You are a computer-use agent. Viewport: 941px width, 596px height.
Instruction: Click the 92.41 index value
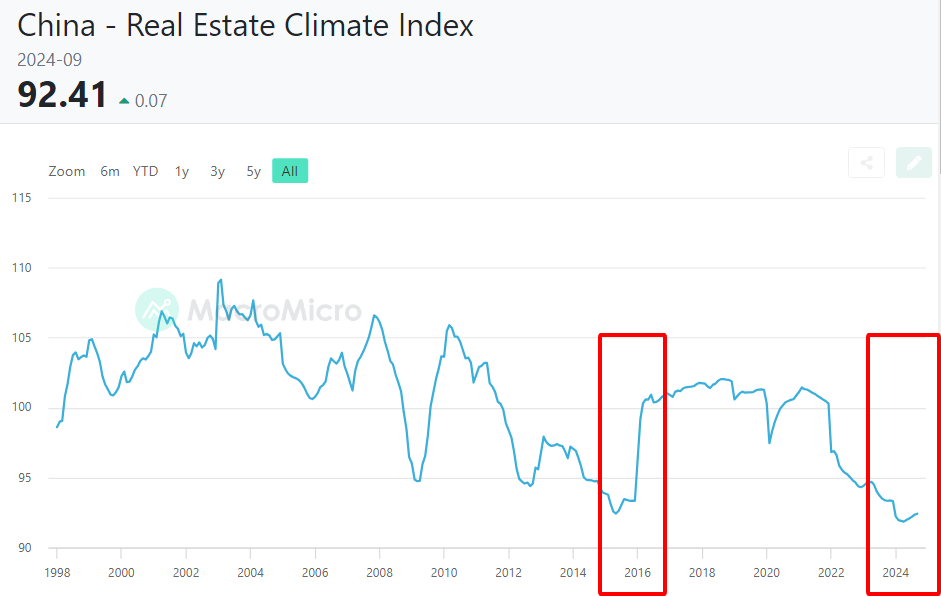coord(62,96)
